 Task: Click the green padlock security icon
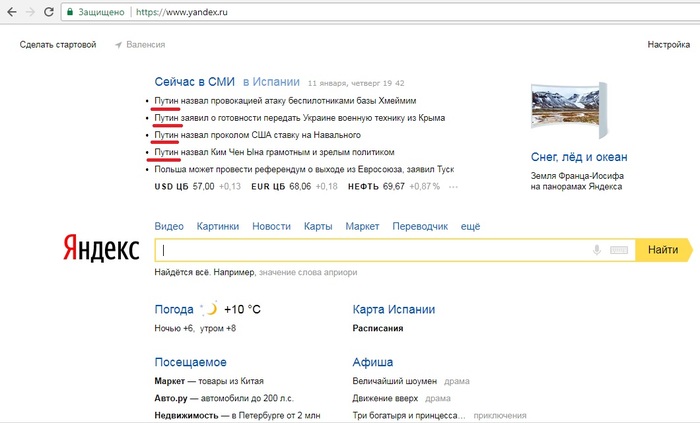click(x=70, y=12)
